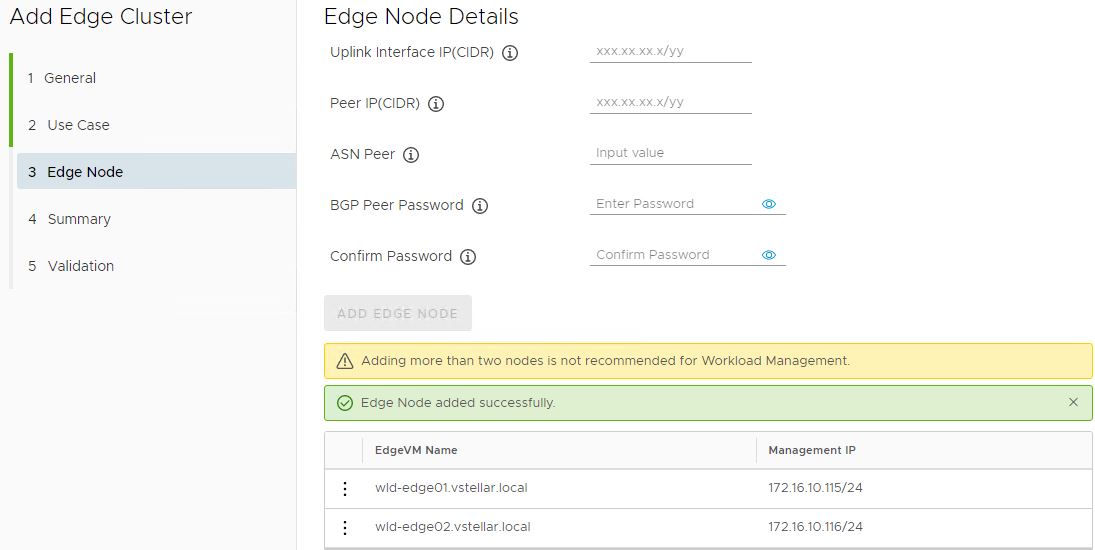
Task: Click the Confirm Password info icon
Action: [468, 257]
